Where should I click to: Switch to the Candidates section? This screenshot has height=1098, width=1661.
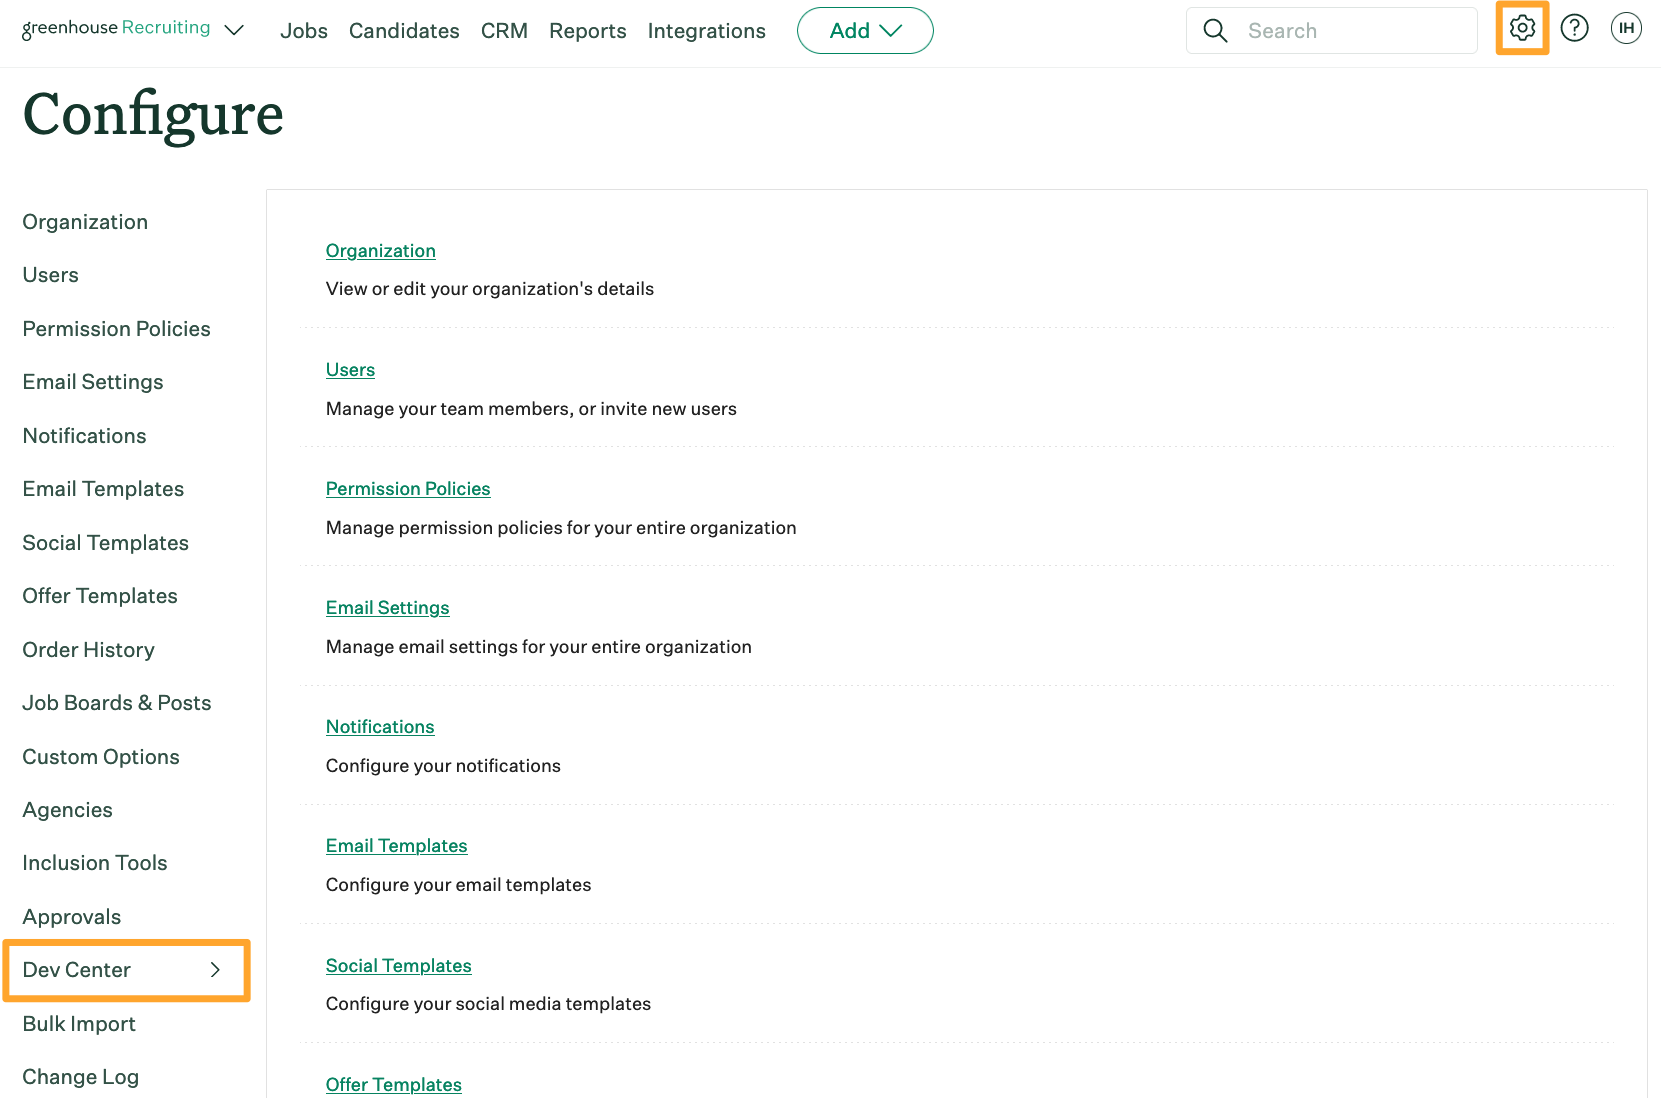click(x=403, y=31)
